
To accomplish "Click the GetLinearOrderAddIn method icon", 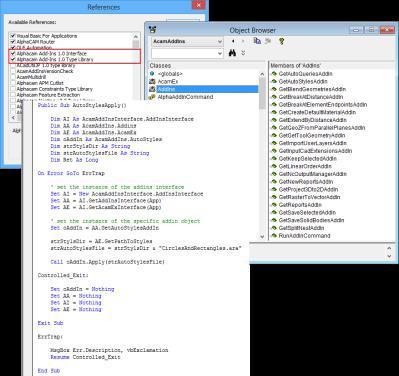I will [274, 166].
